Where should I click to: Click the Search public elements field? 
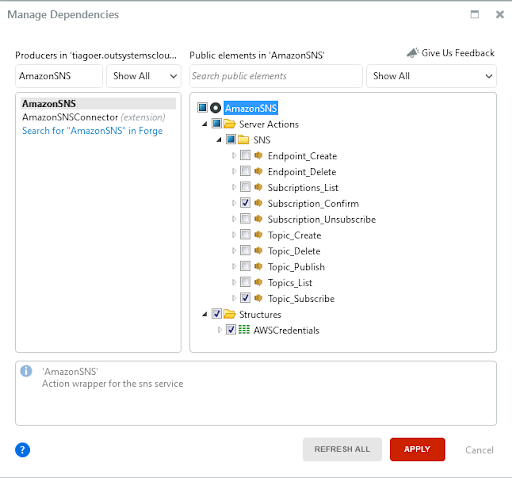pyautogui.click(x=276, y=76)
